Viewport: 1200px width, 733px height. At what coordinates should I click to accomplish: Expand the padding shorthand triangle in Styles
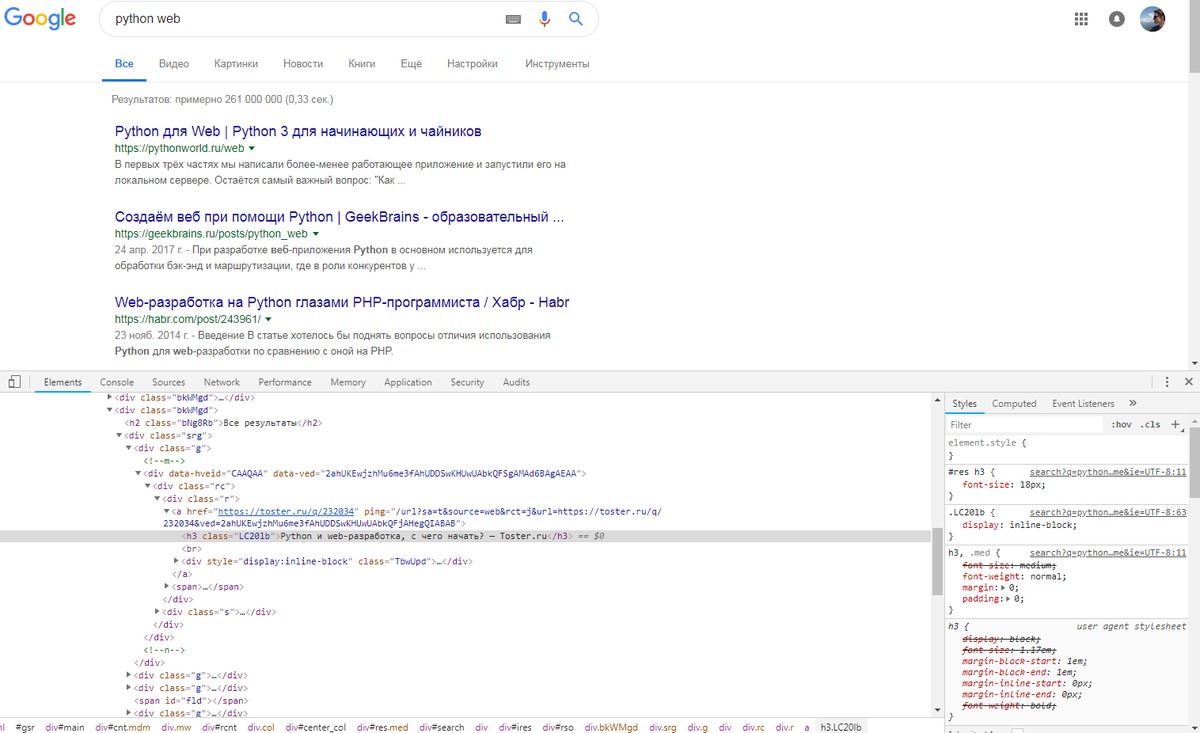pos(1008,599)
